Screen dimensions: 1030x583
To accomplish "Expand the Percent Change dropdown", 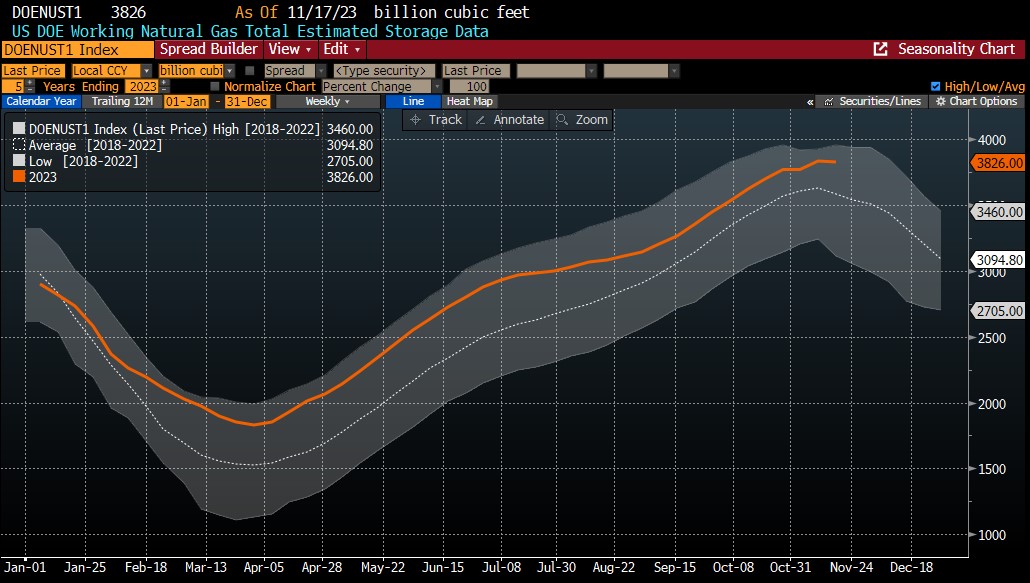I will pos(437,87).
